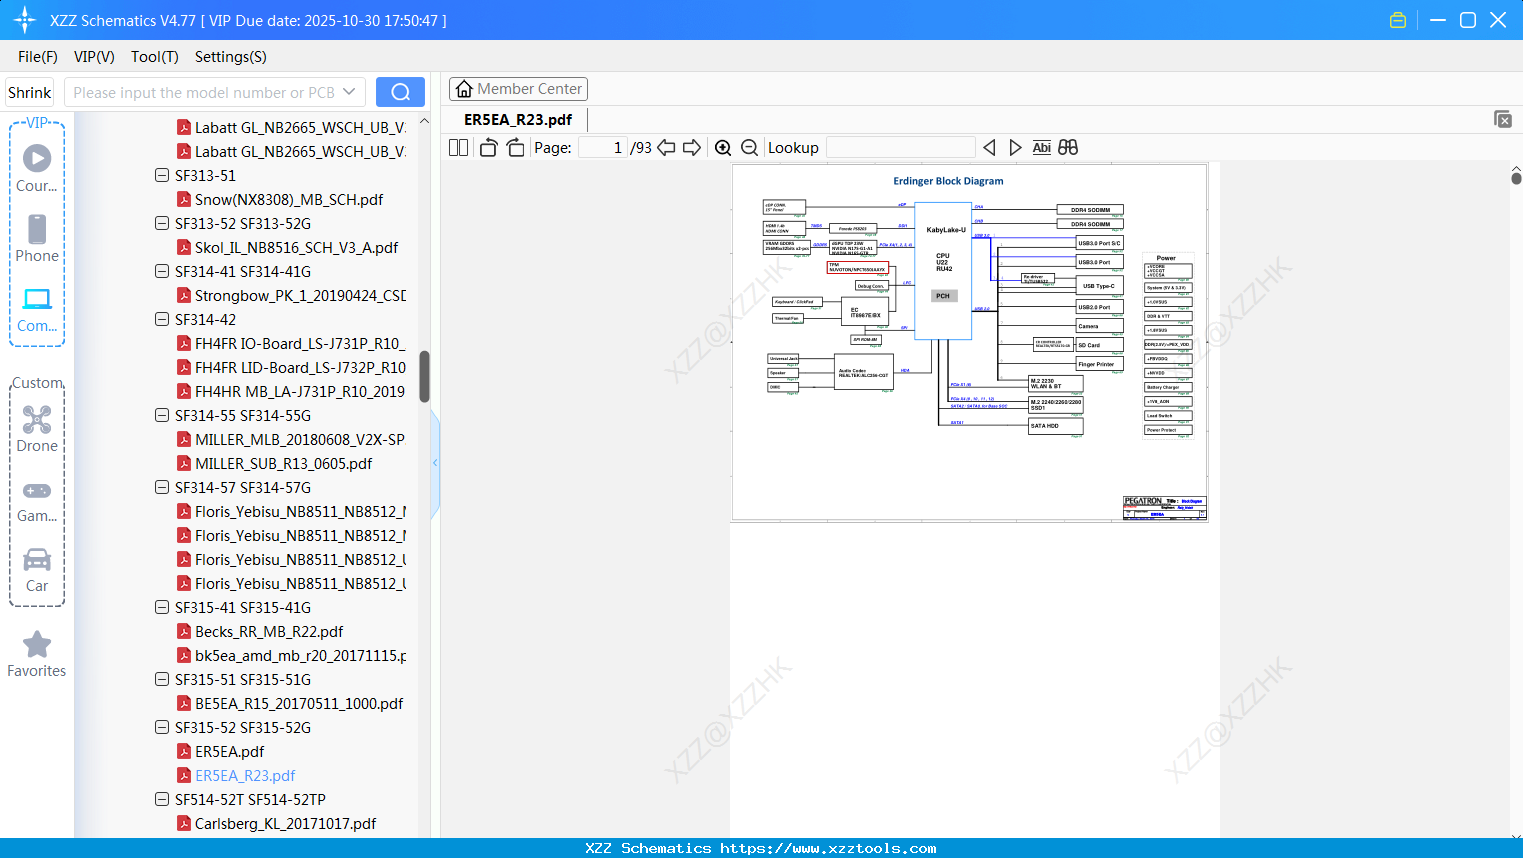1523x858 pixels.
Task: Close the document panel with top-right icon
Action: [x=1502, y=119]
